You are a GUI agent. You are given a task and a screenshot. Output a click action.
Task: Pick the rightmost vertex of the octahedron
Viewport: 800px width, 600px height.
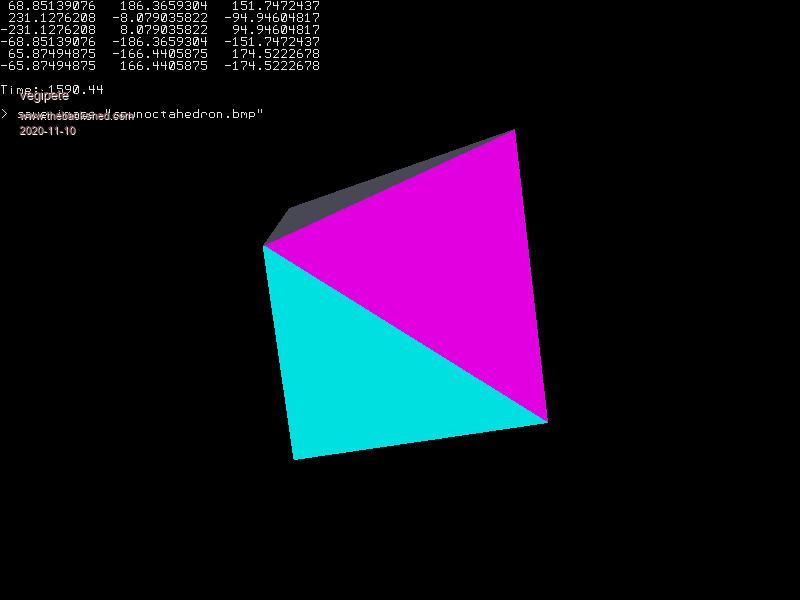[x=547, y=422]
